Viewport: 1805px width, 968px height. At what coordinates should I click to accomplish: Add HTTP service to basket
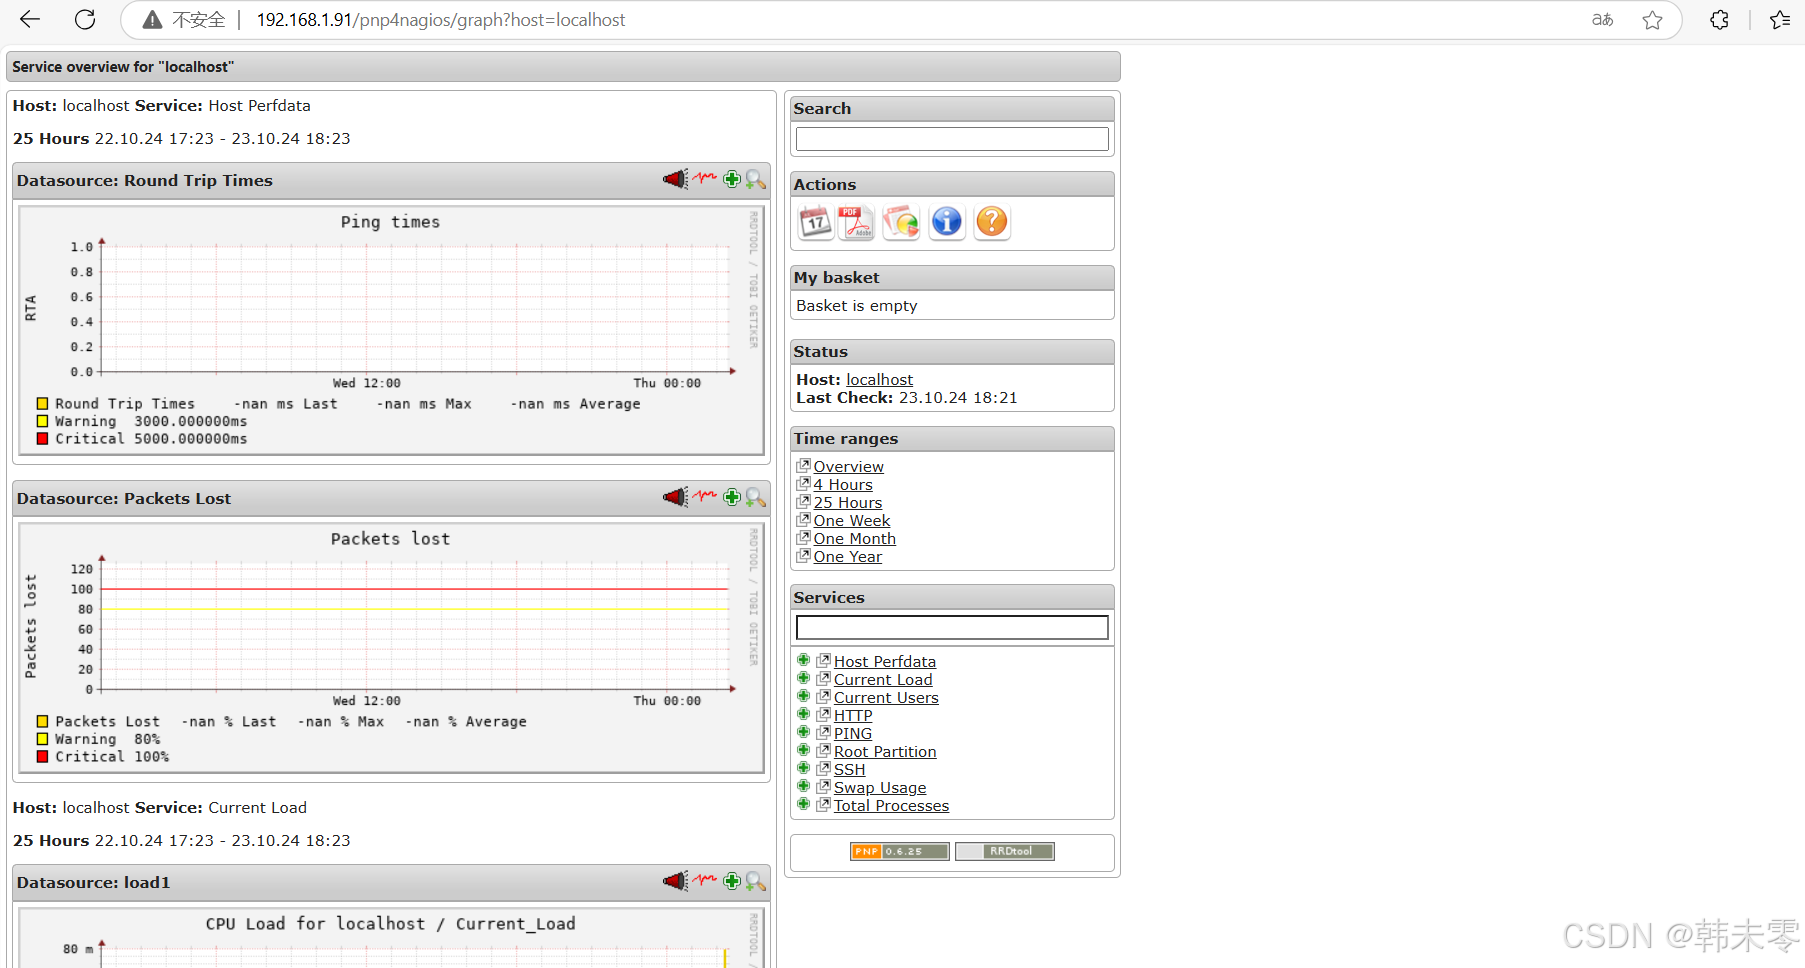[803, 714]
